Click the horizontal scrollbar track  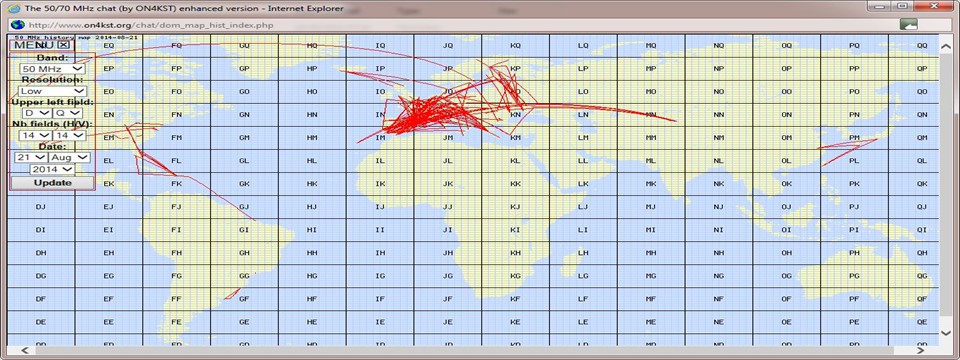pyautogui.click(x=472, y=351)
